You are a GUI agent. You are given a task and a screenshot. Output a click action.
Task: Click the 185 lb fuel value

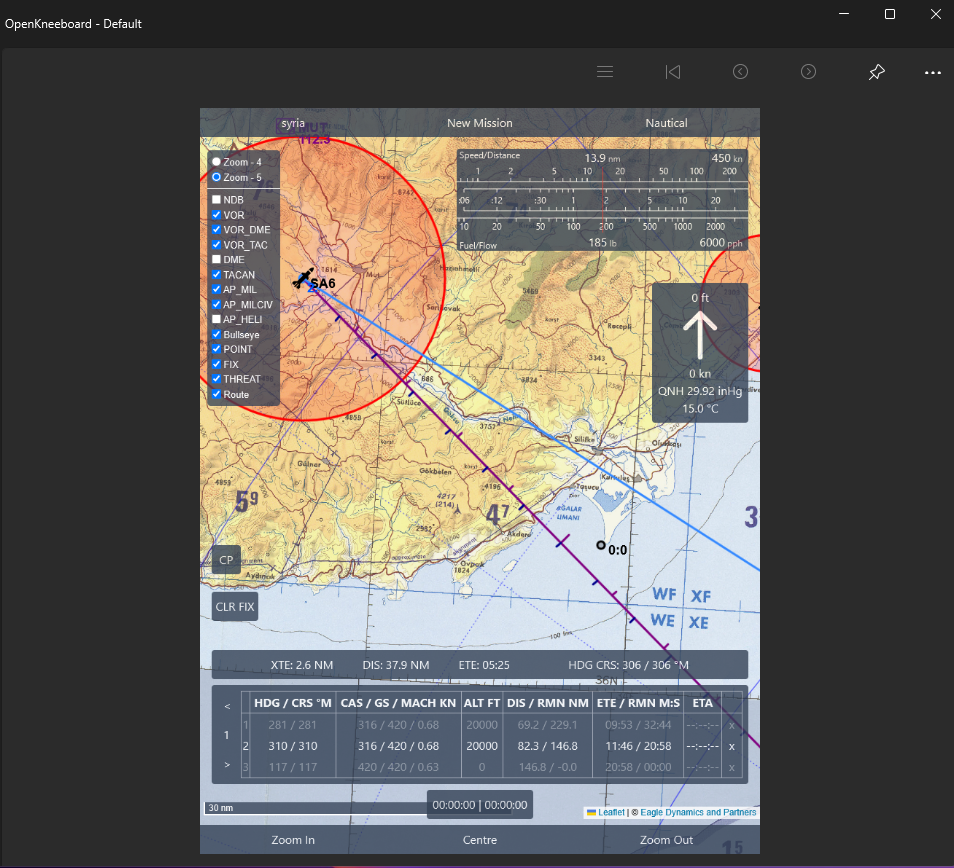(x=602, y=243)
